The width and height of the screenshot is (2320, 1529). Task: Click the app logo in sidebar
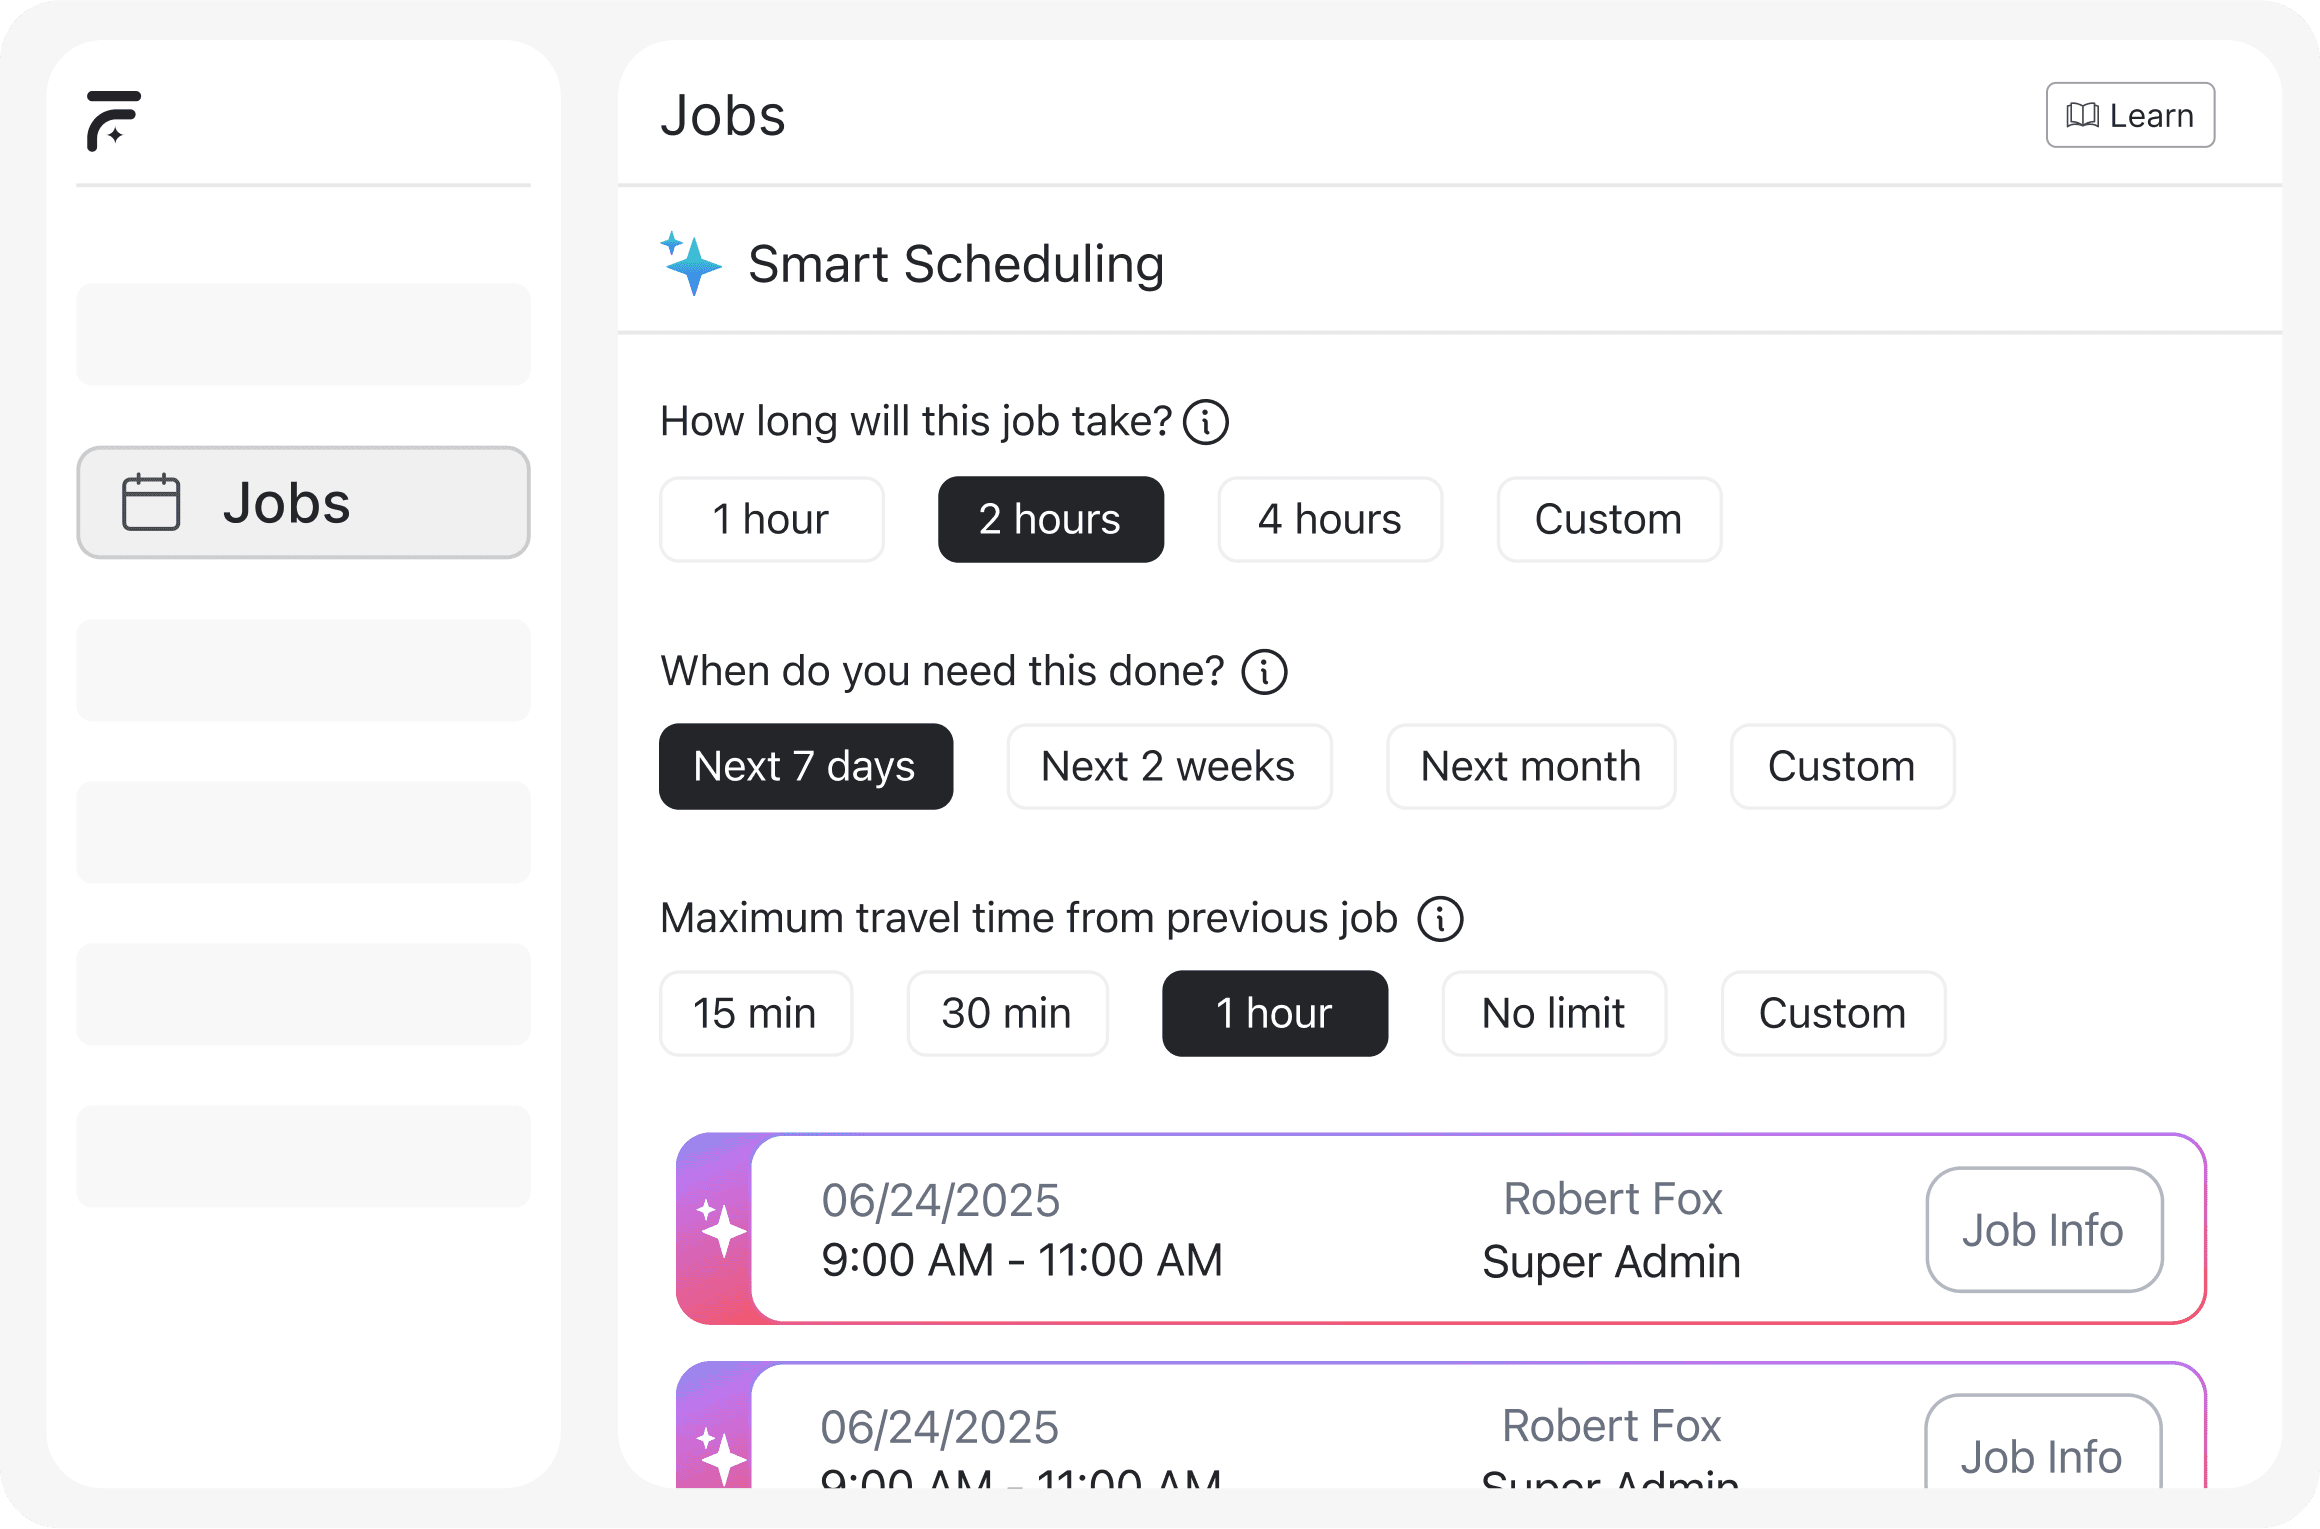click(x=113, y=120)
